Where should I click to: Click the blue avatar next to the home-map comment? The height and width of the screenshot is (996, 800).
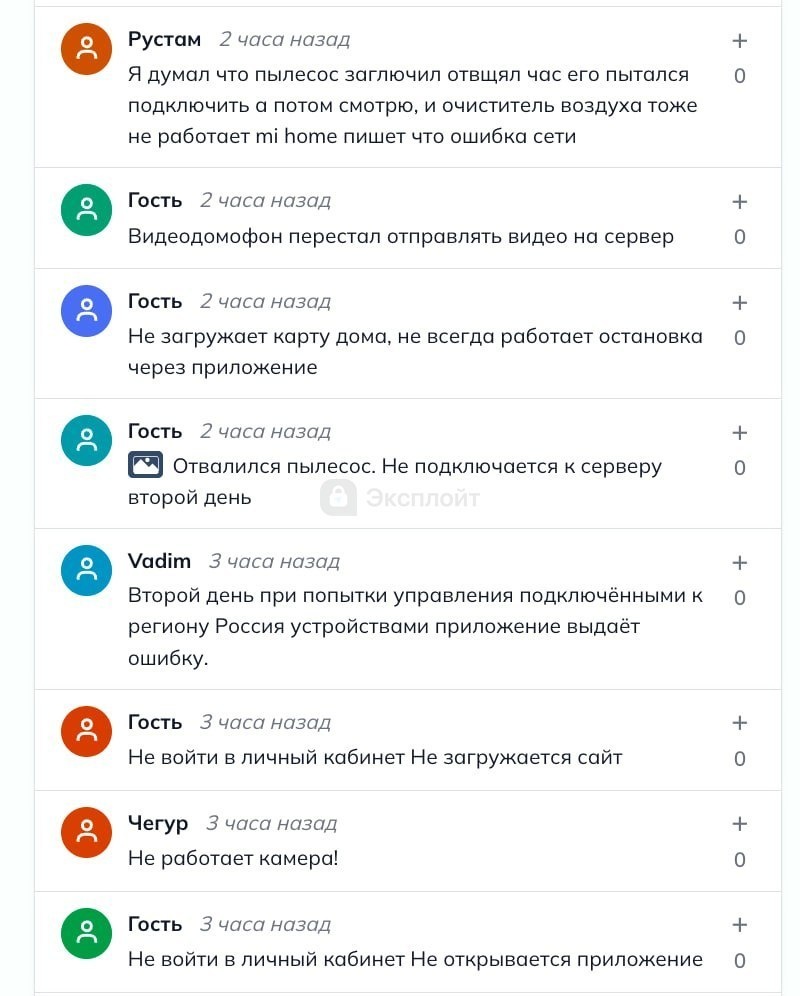[x=86, y=310]
